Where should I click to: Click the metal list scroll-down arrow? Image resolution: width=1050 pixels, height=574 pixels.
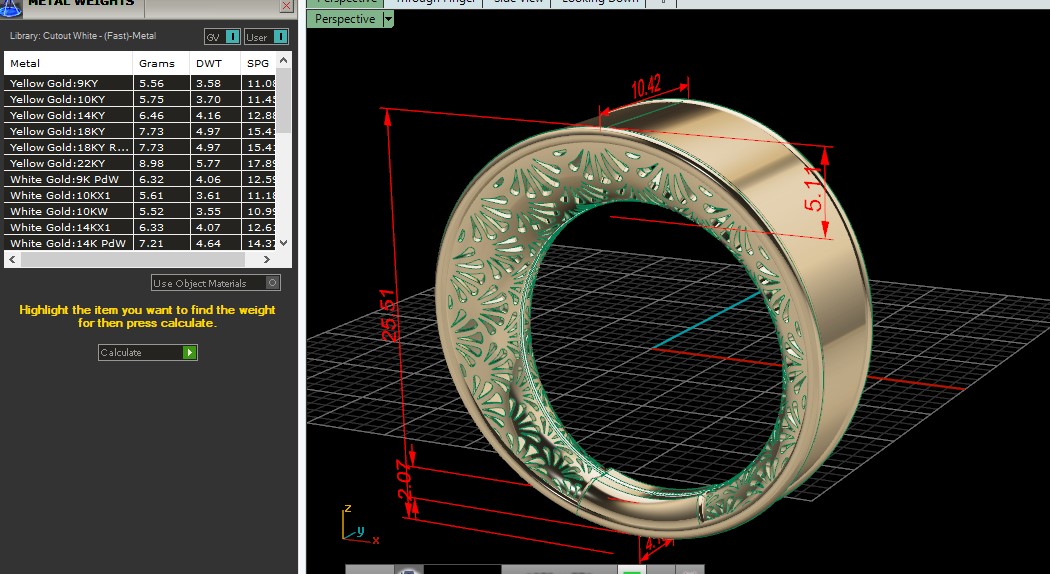click(x=283, y=243)
